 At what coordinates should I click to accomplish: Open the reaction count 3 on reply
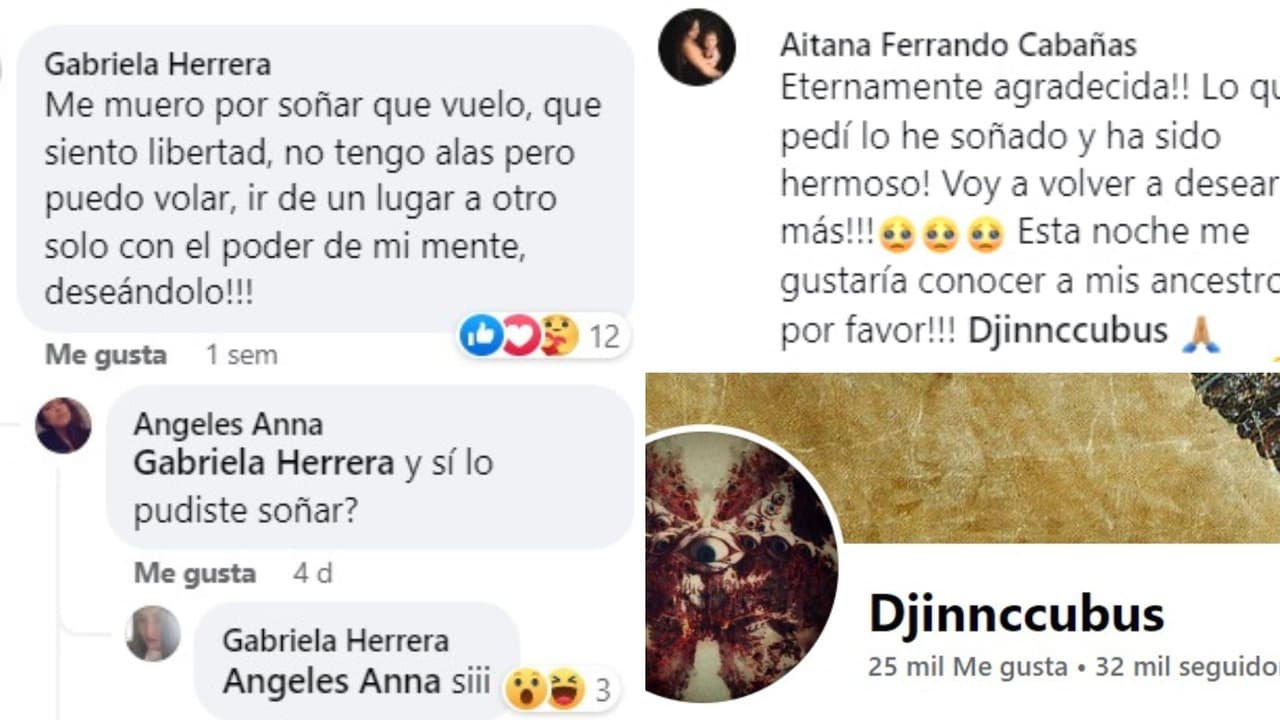[601, 690]
